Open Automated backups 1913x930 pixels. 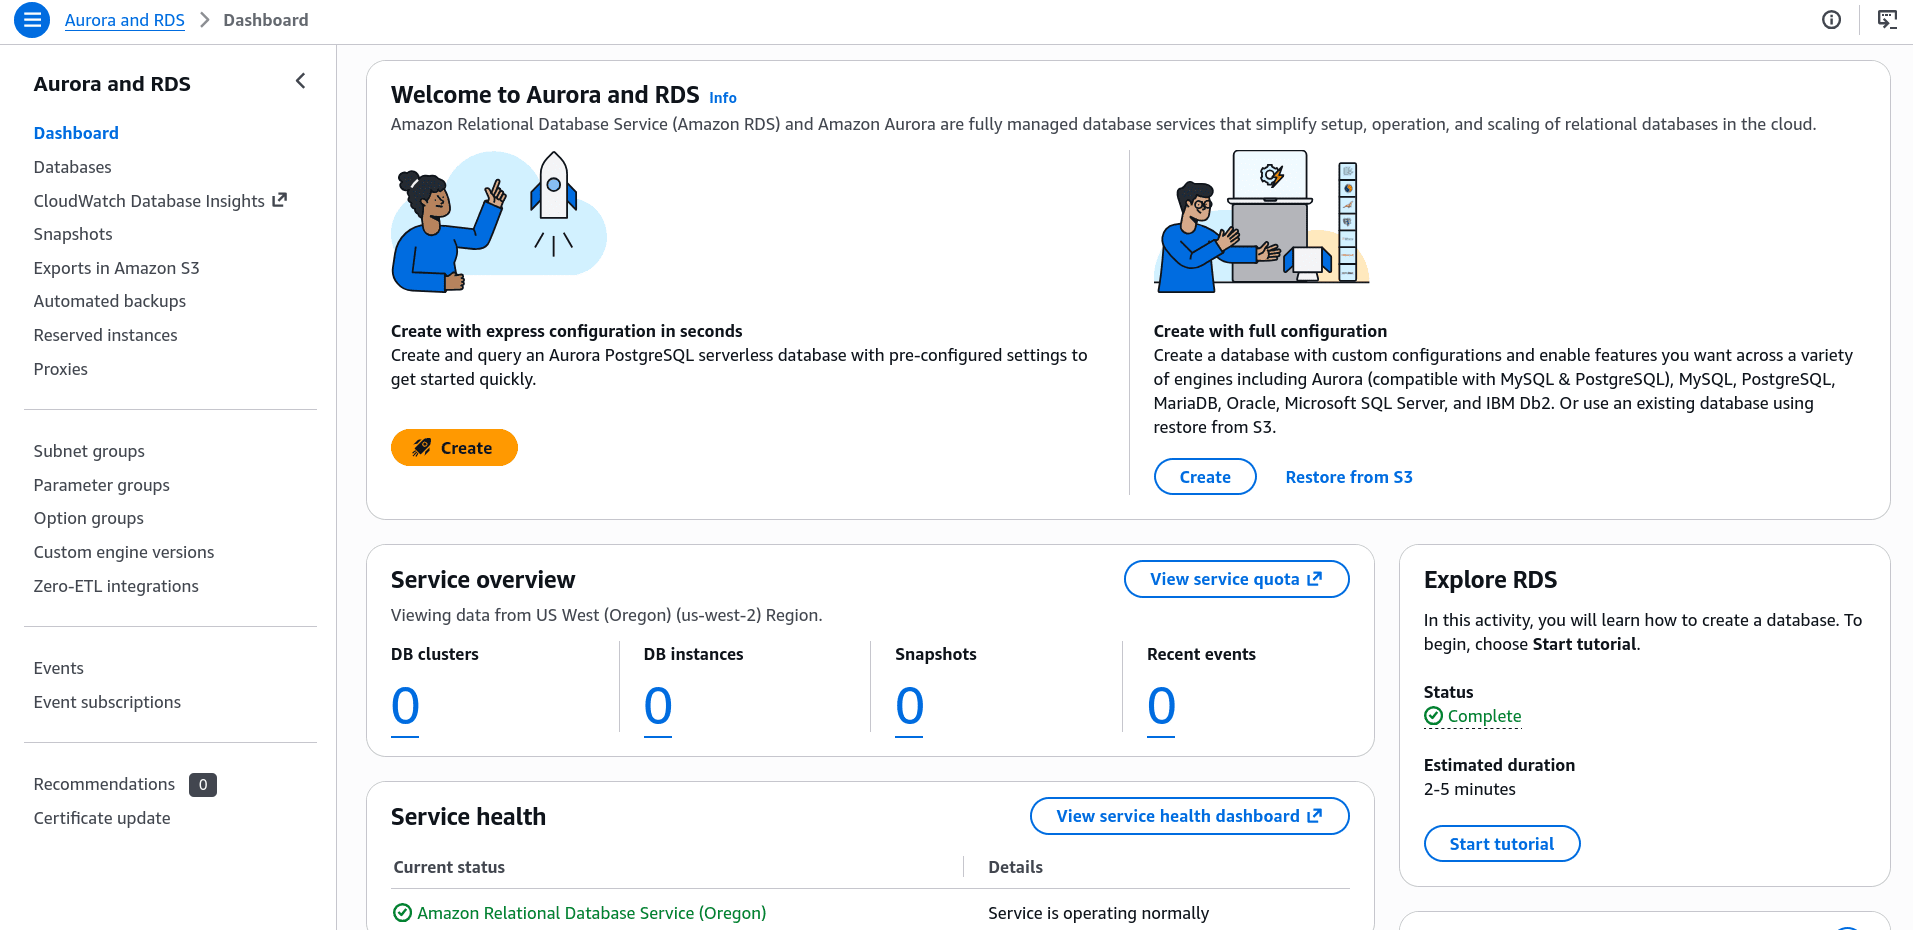tap(110, 301)
